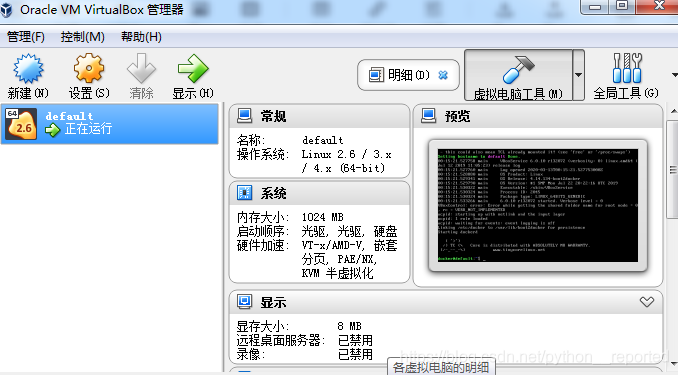Click the '8 MB' video memory value
The width and height of the screenshot is (678, 375).
coord(349,326)
